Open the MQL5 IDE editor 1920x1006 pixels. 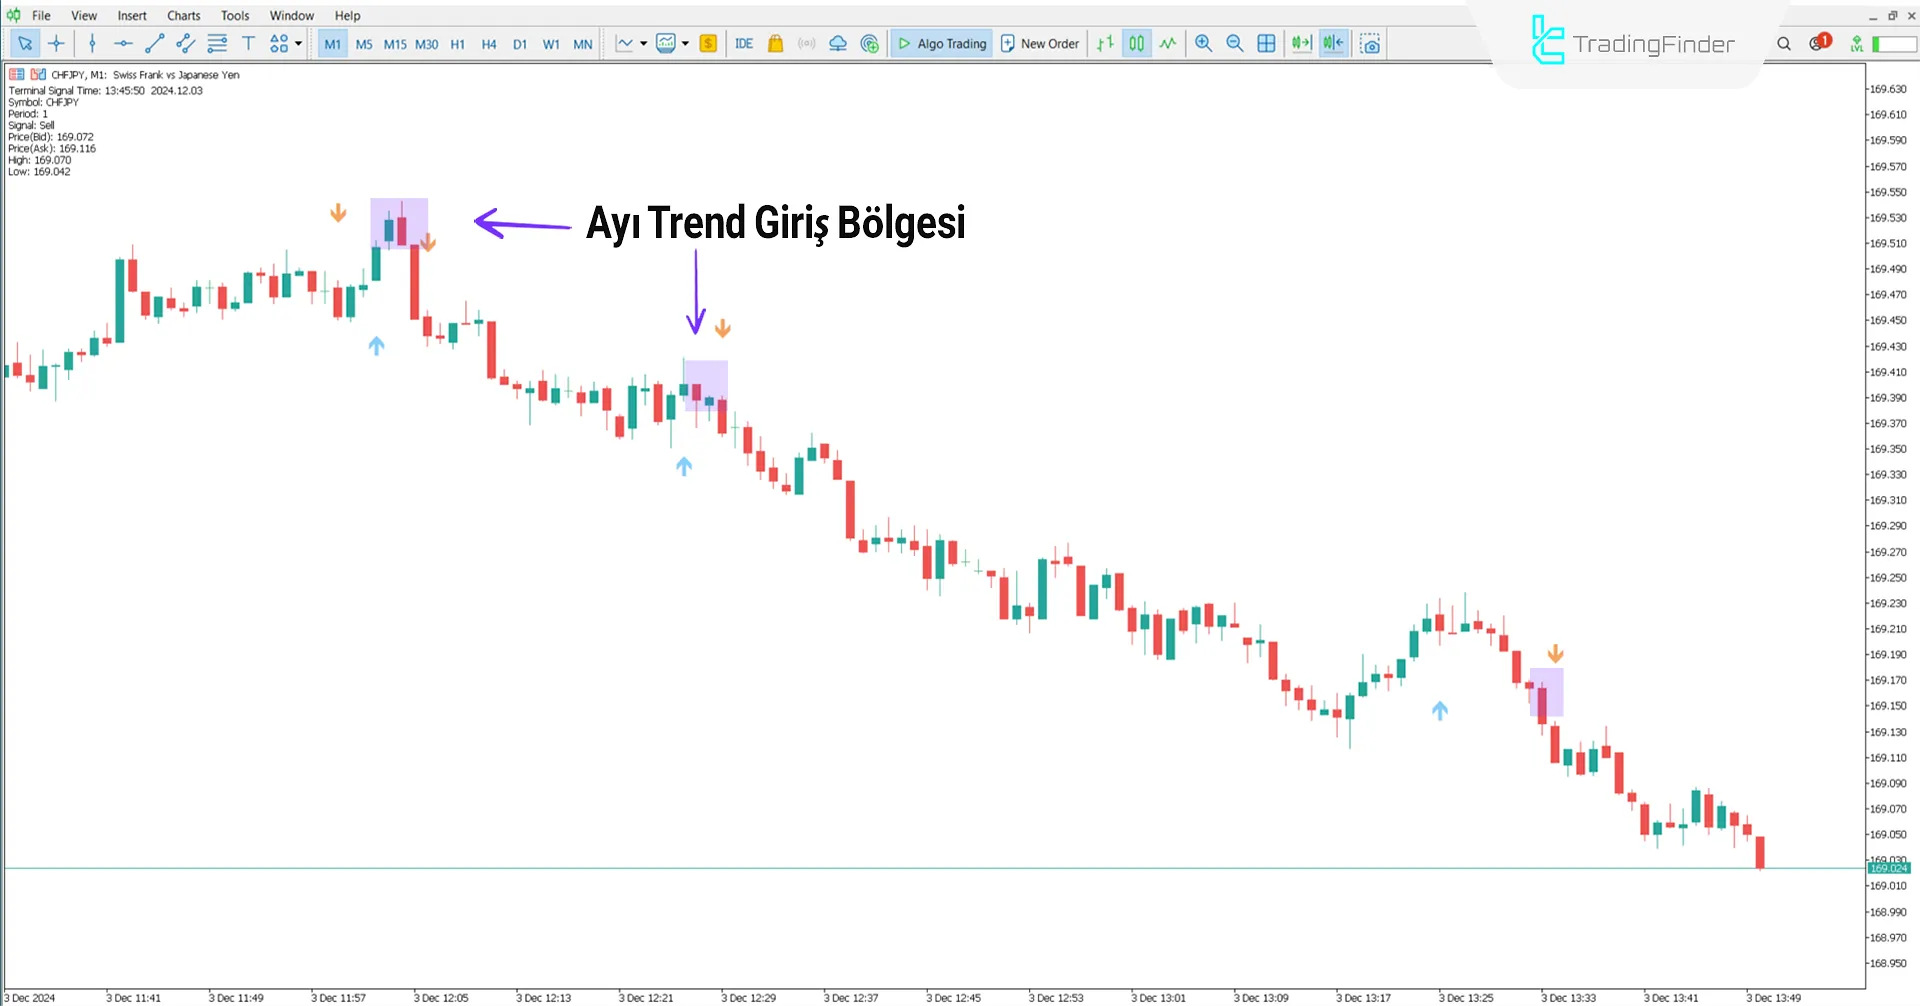(744, 43)
